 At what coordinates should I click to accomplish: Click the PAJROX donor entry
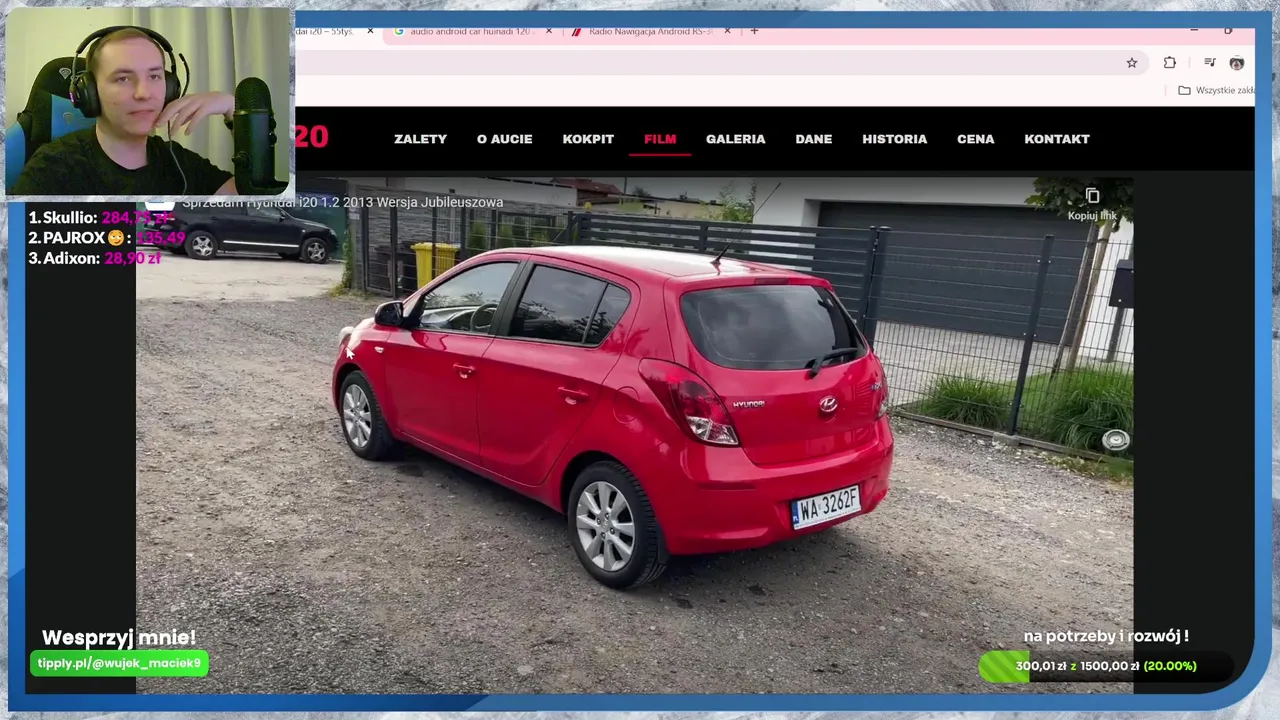107,238
